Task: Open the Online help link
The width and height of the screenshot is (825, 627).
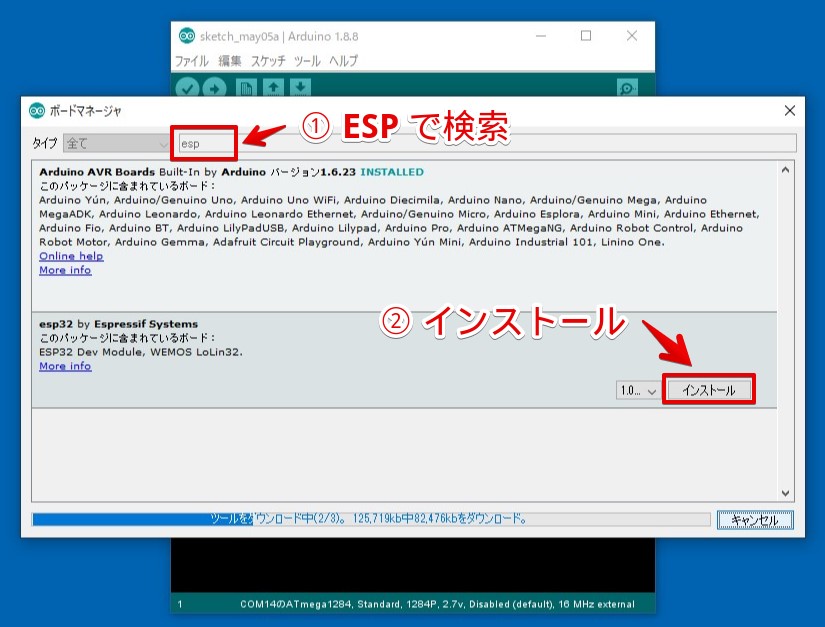Action: click(x=71, y=256)
